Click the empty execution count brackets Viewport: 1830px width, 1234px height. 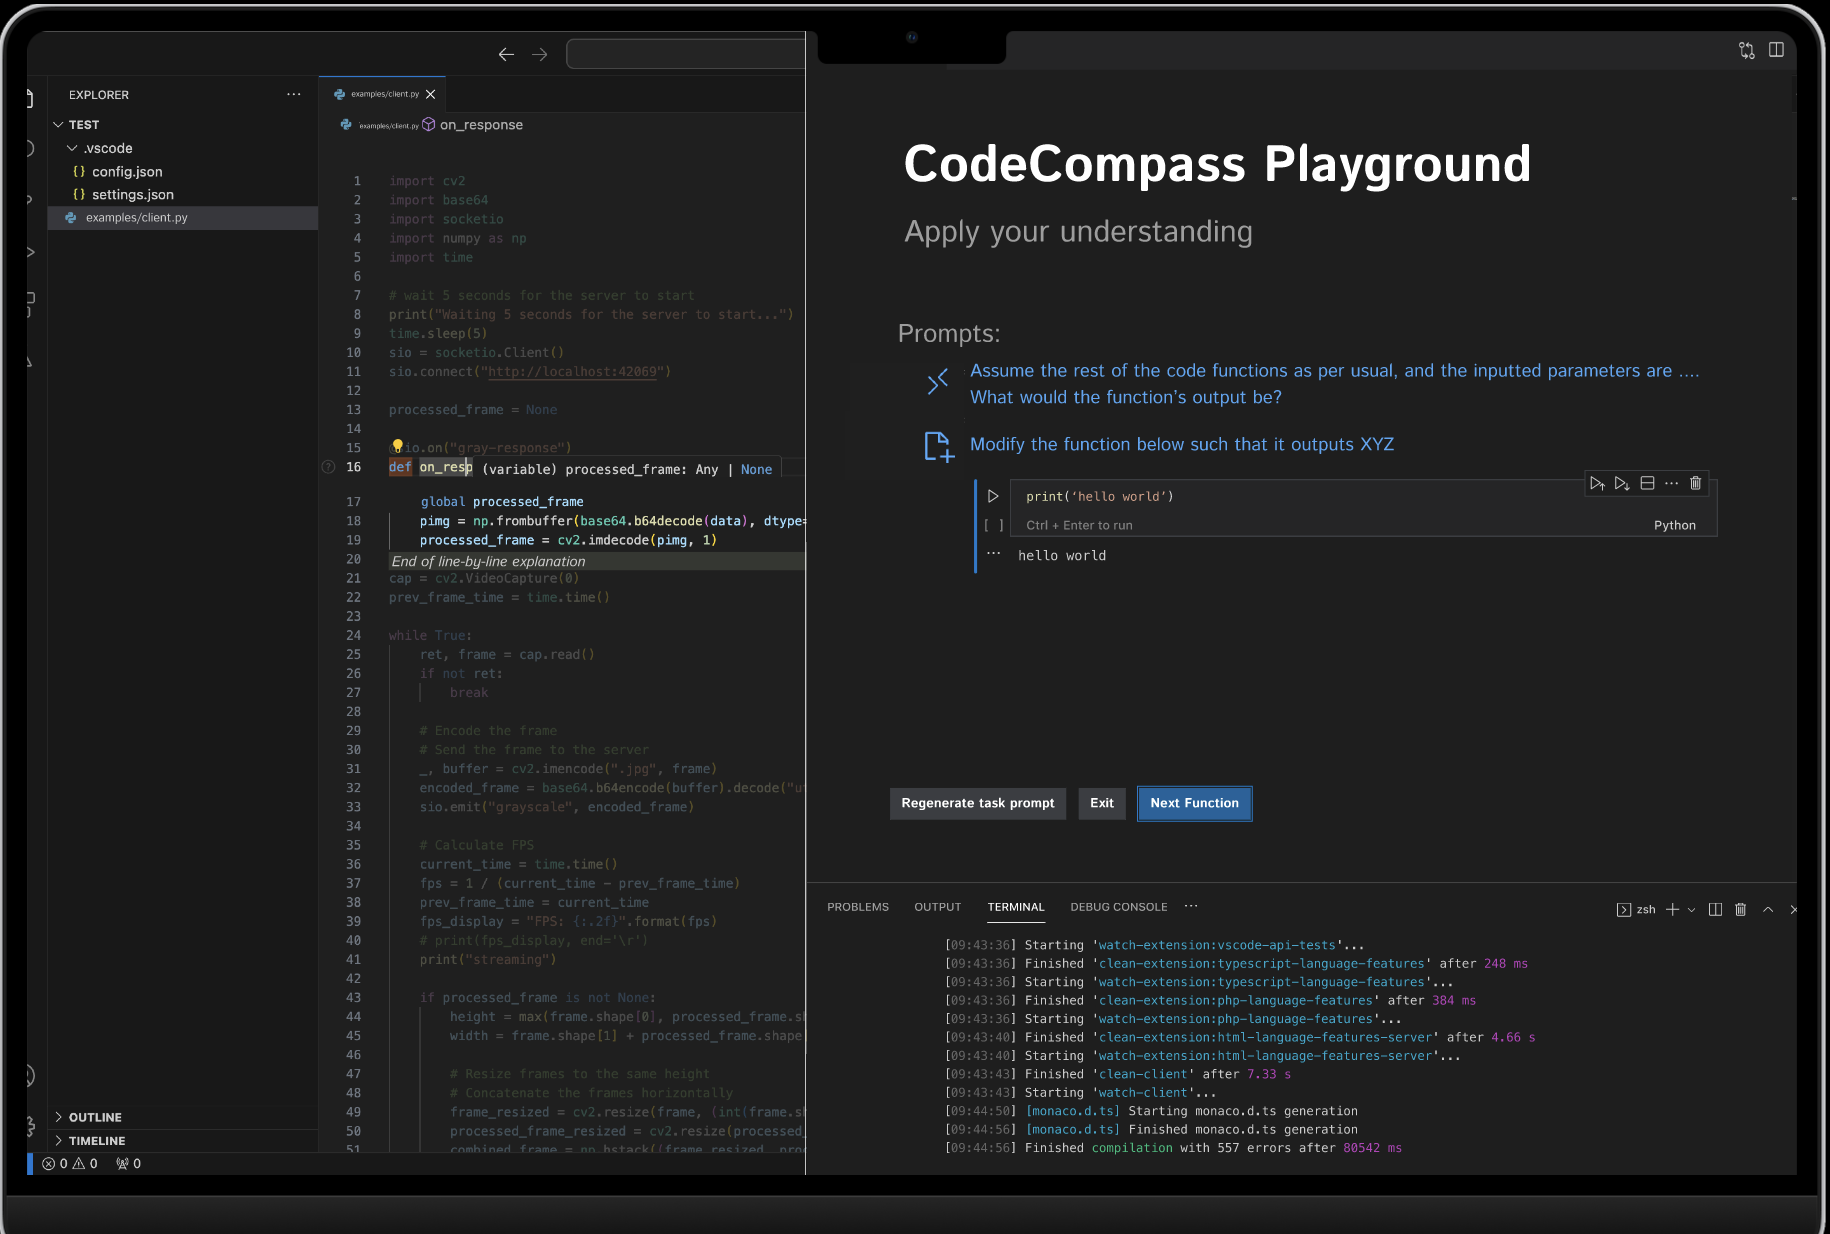(x=994, y=525)
